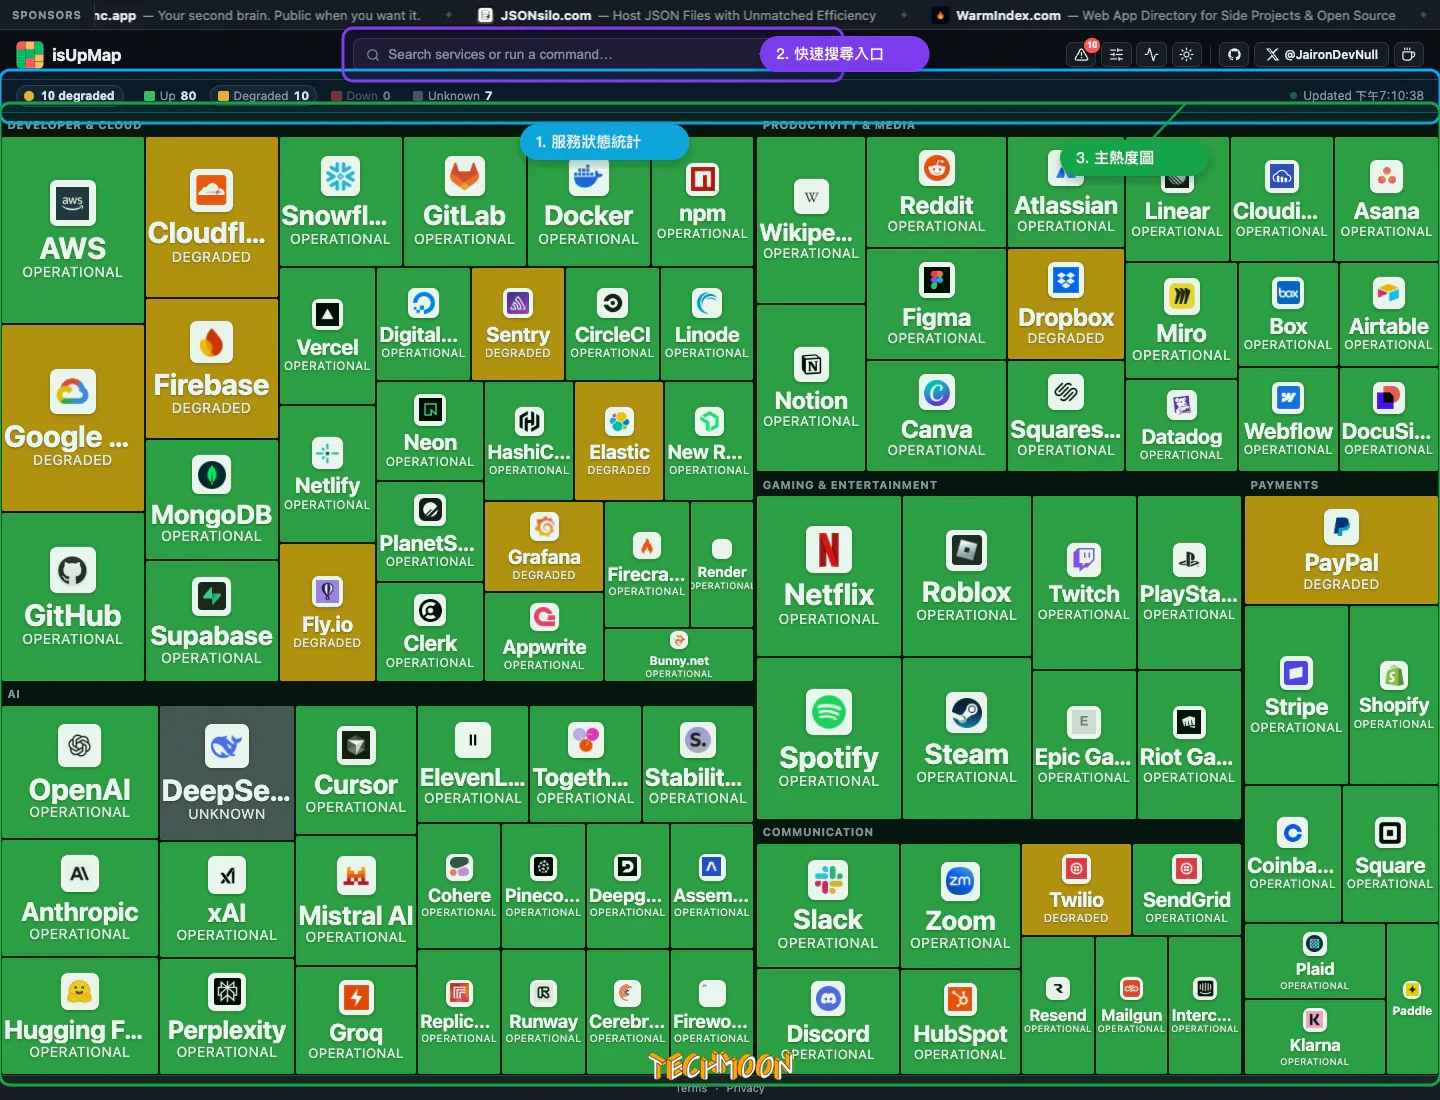Click the Supabase bolt icon
This screenshot has width=1440, height=1100.
(x=211, y=596)
